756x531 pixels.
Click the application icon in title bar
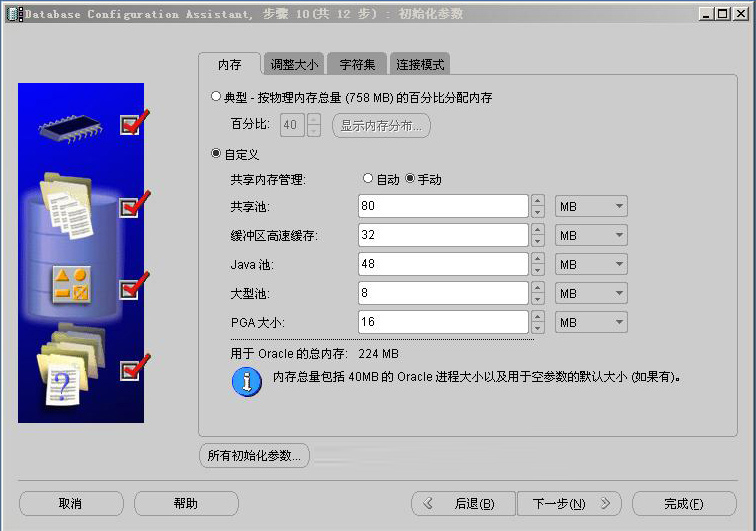[x=13, y=14]
